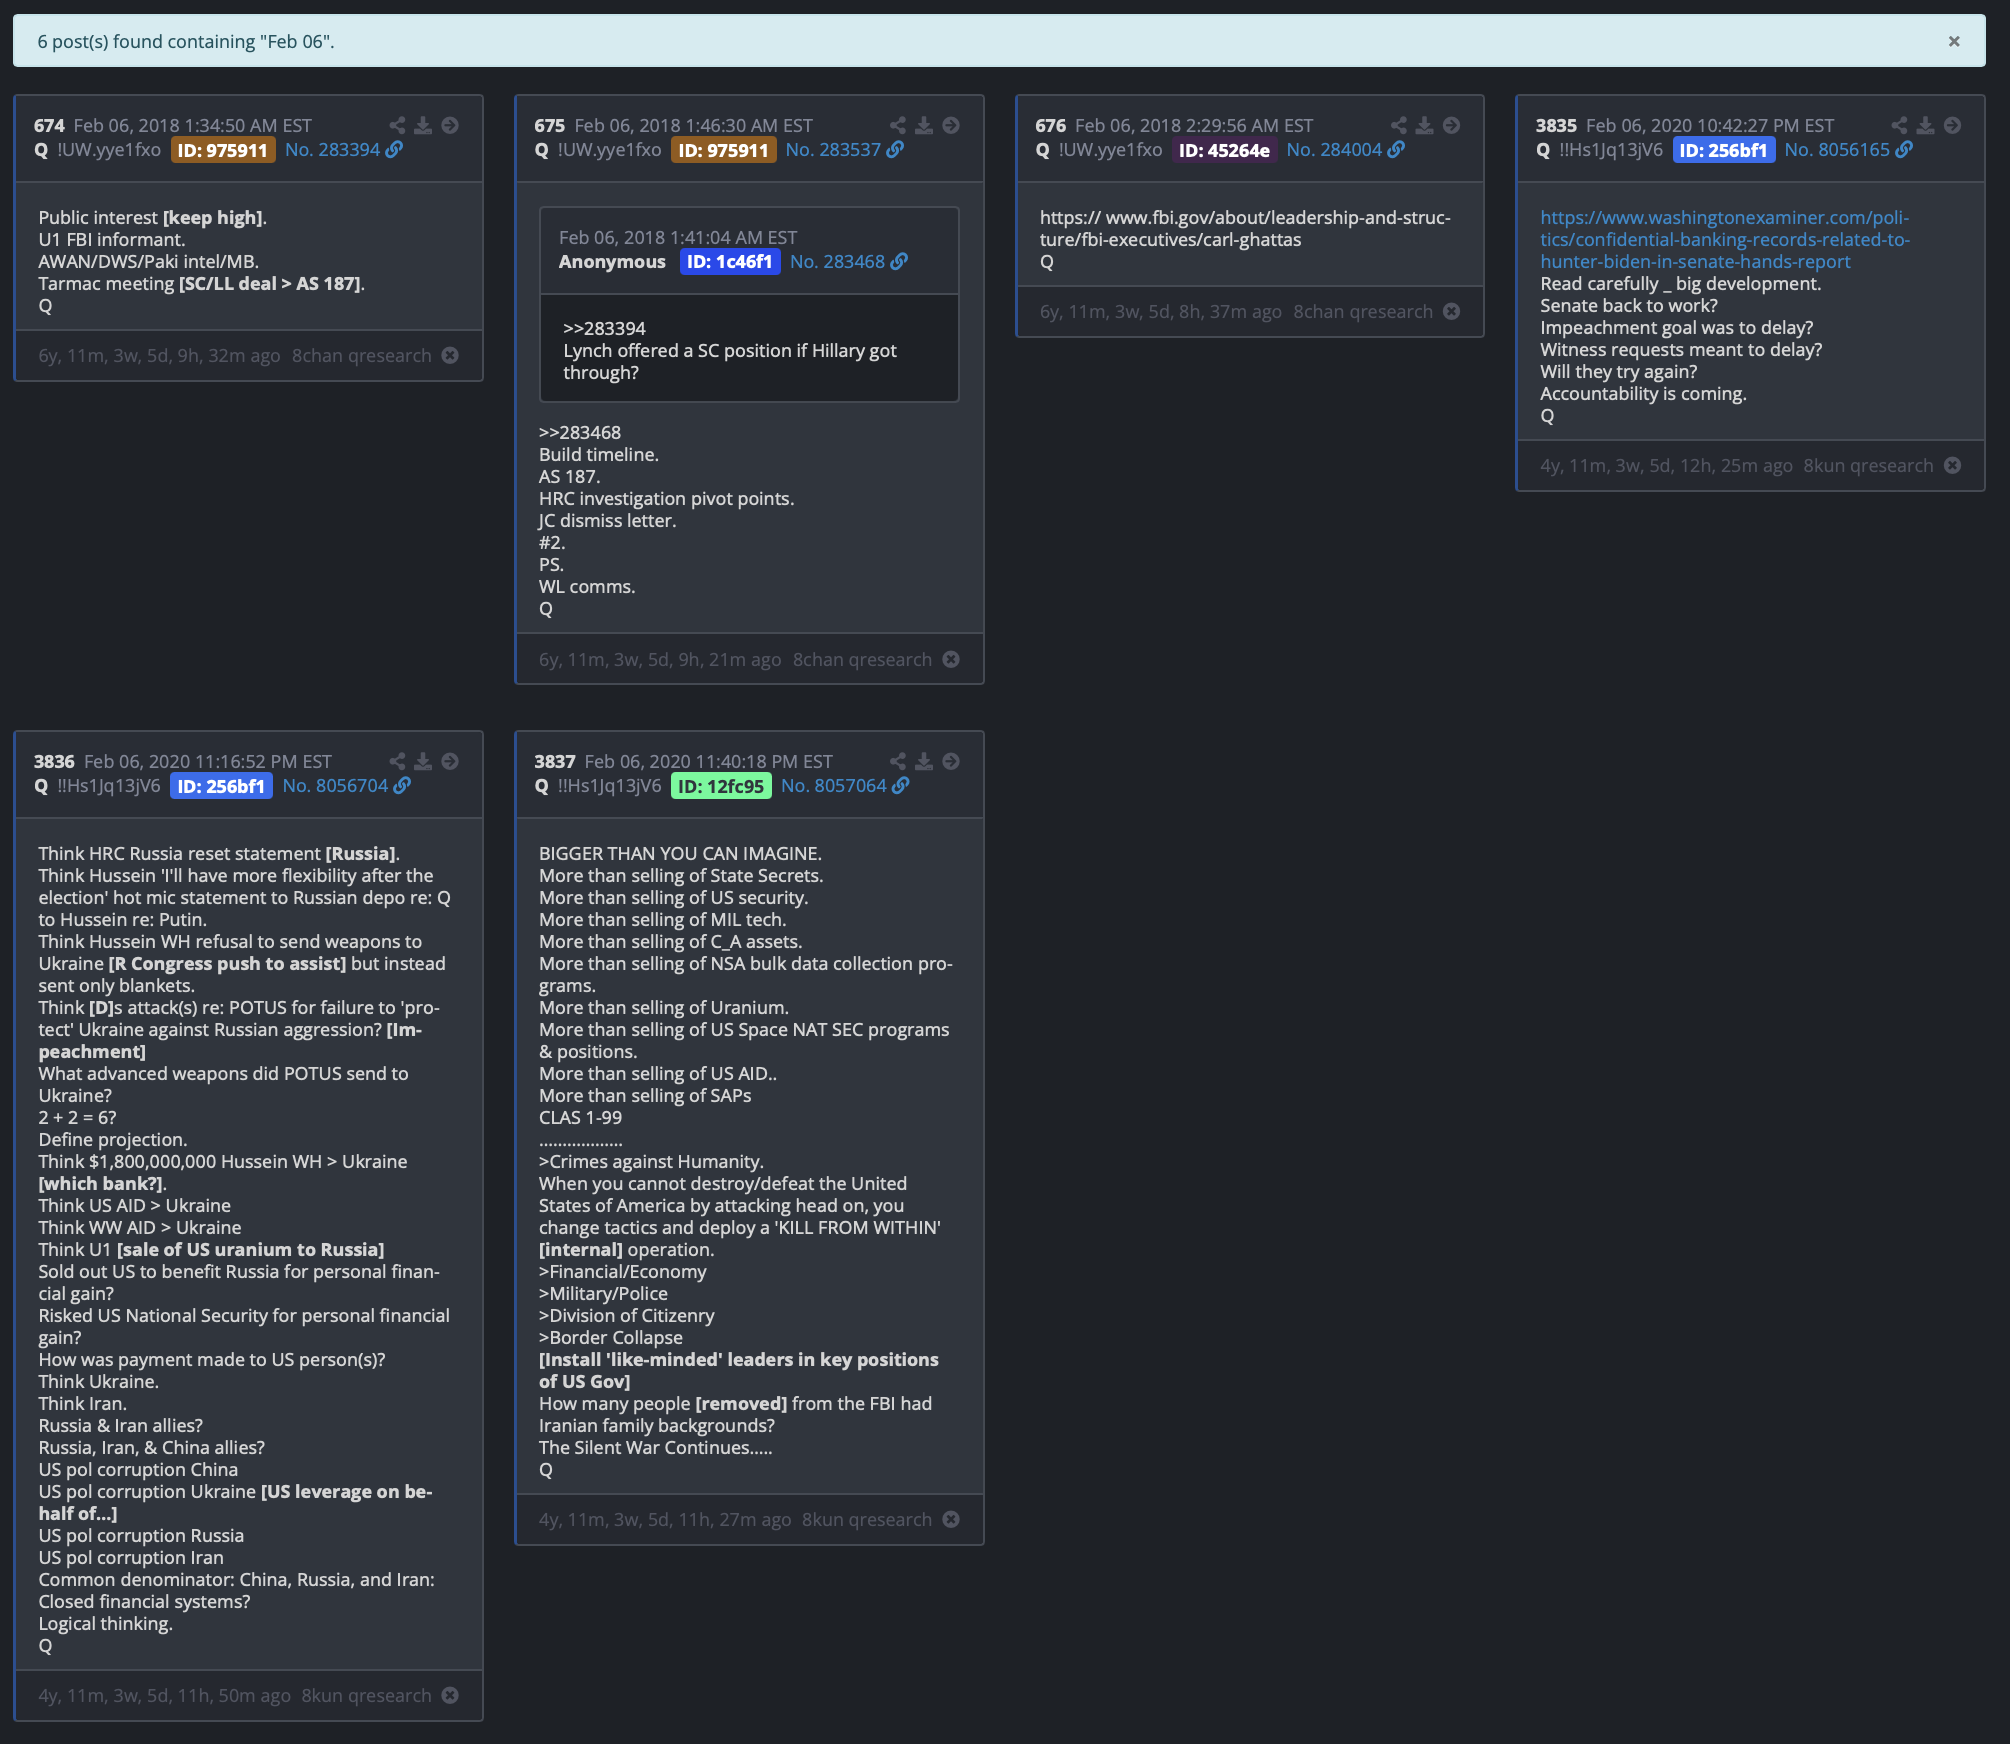The width and height of the screenshot is (2010, 1744).
Task: Select the green ID: 12fc95 badge
Action: pos(721,786)
